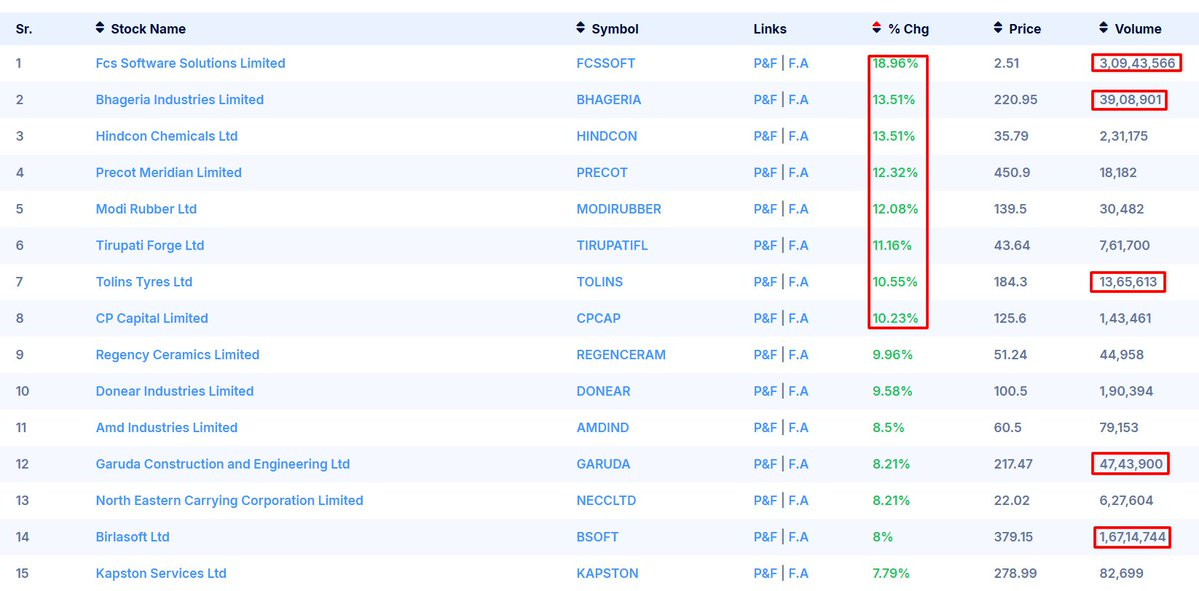
Task: Click the TOLINS symbol link
Action: (600, 282)
